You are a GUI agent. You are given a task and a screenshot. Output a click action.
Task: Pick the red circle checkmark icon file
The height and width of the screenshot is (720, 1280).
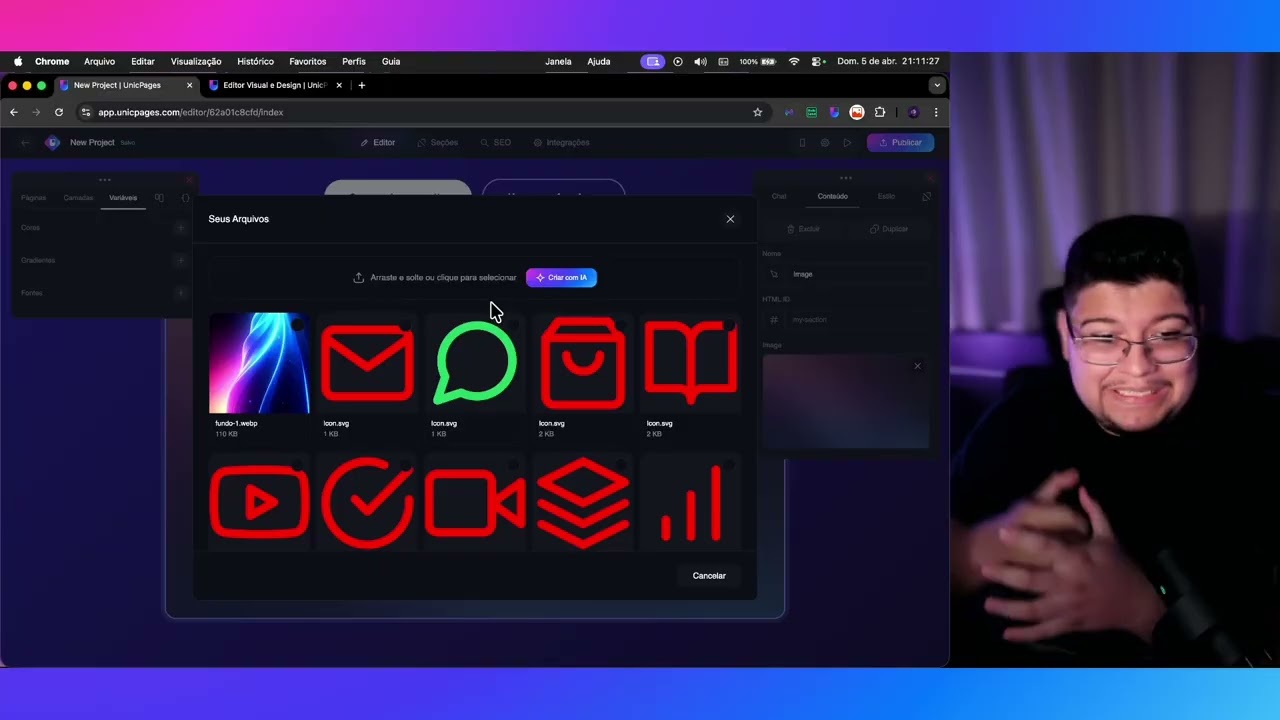(x=367, y=502)
